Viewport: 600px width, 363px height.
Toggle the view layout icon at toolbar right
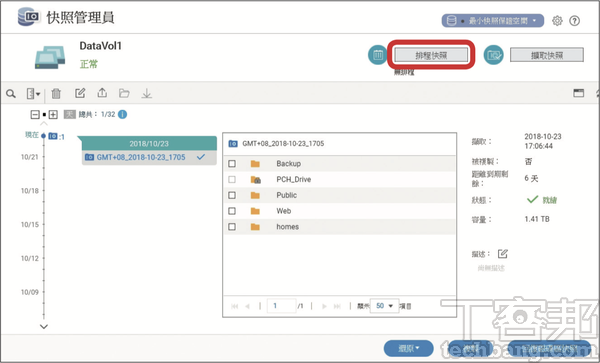(579, 93)
